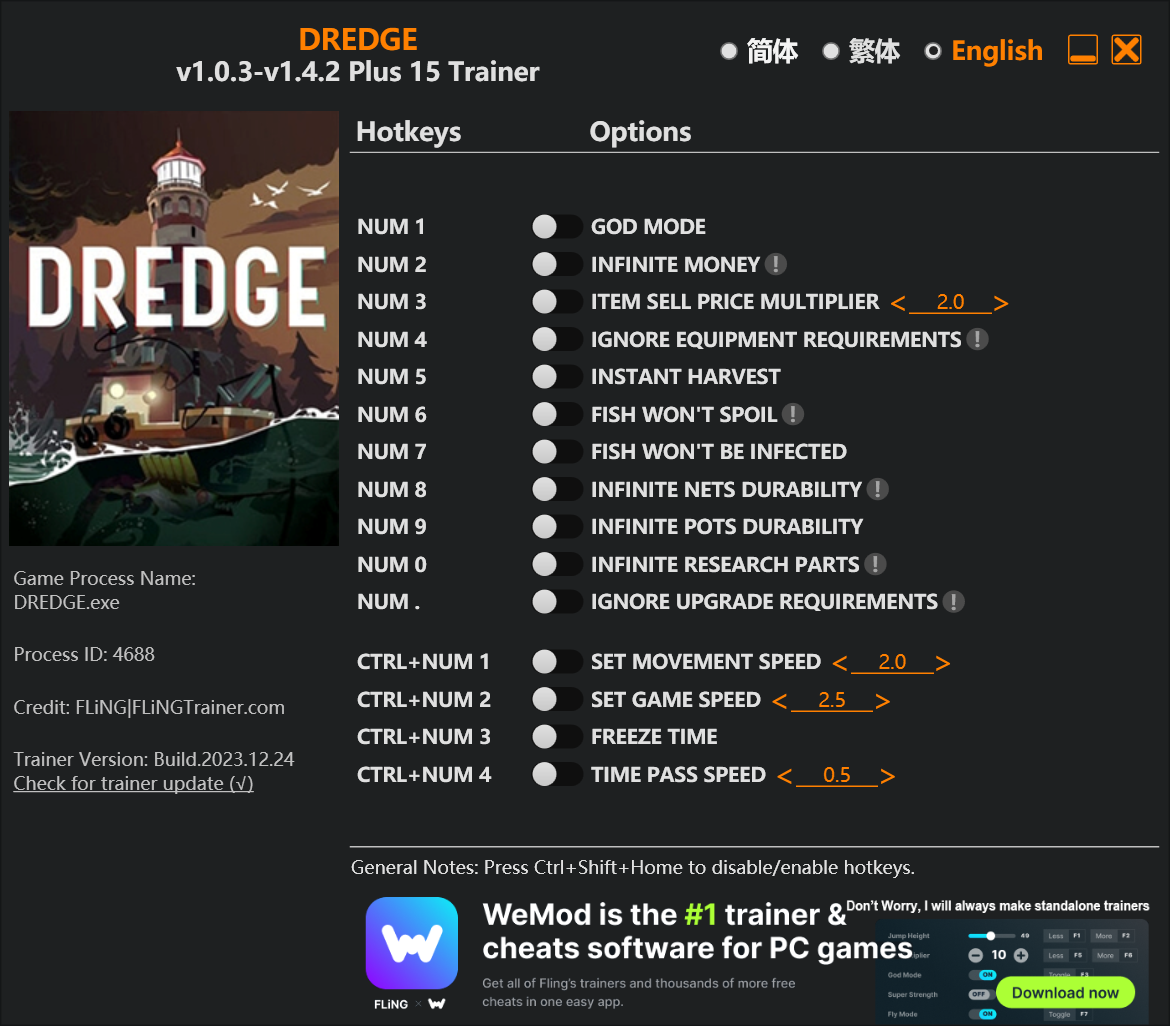Increase game speed using right arrow
This screenshot has width=1170, height=1026.
pos(883,701)
